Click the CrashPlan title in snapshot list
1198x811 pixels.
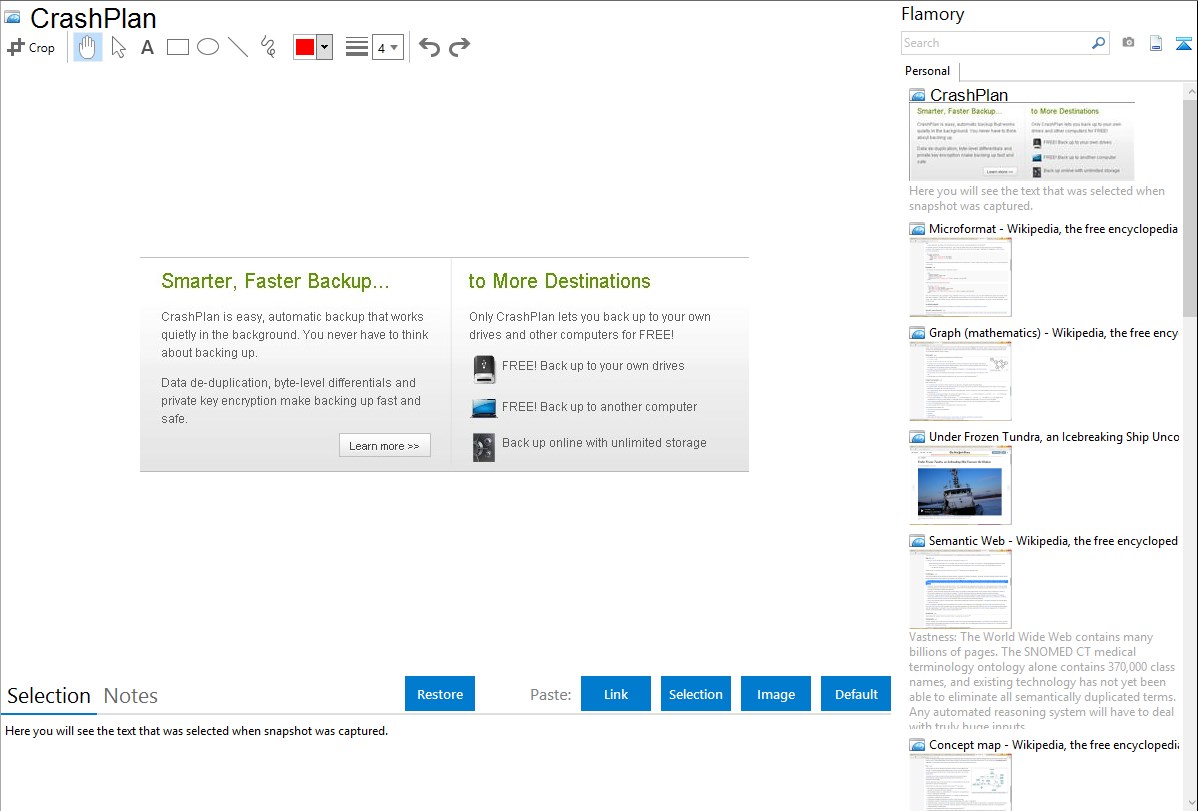click(969, 95)
